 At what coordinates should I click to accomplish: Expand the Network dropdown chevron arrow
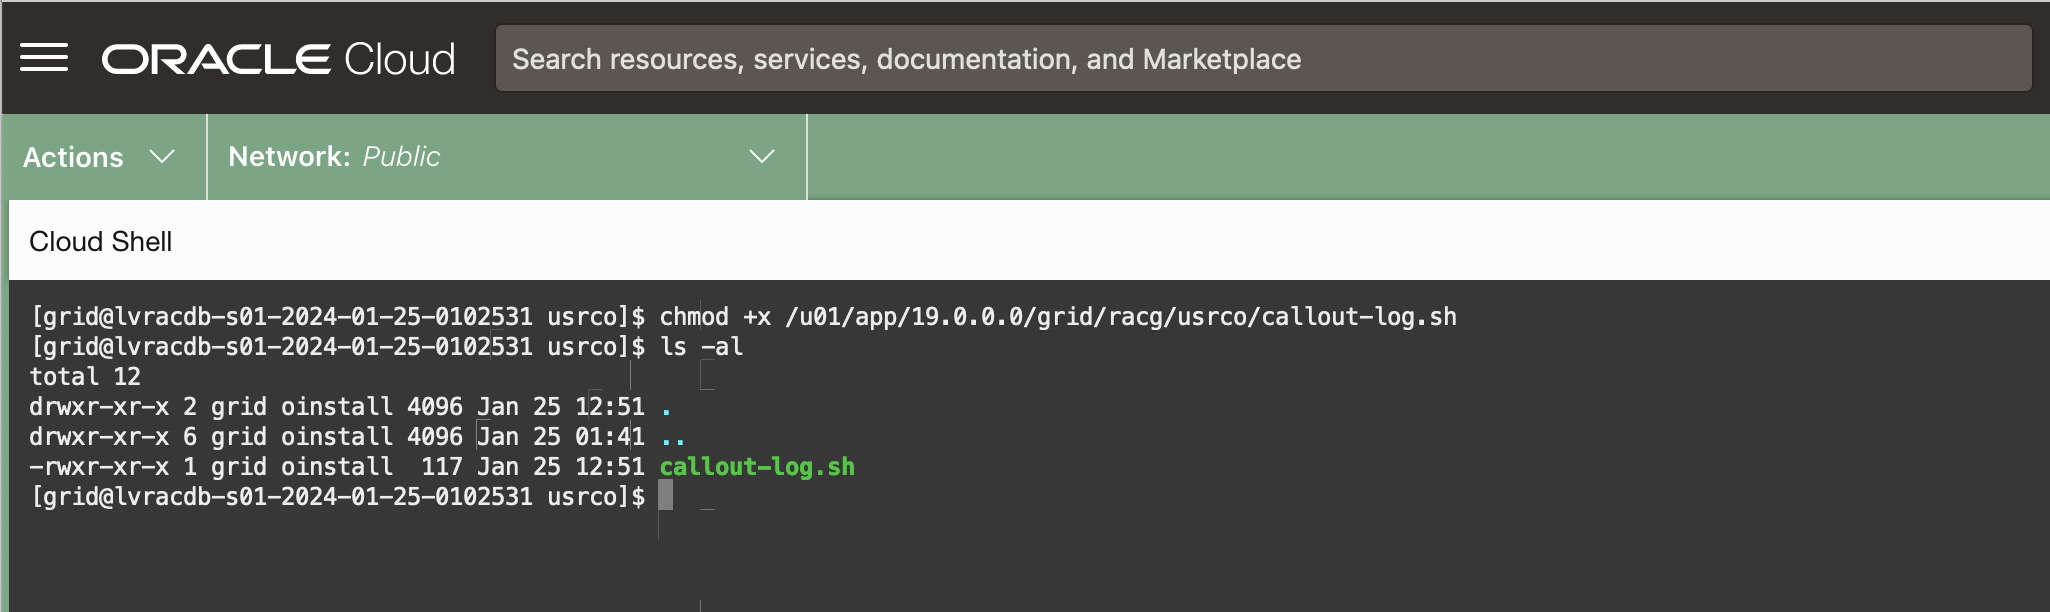point(762,157)
